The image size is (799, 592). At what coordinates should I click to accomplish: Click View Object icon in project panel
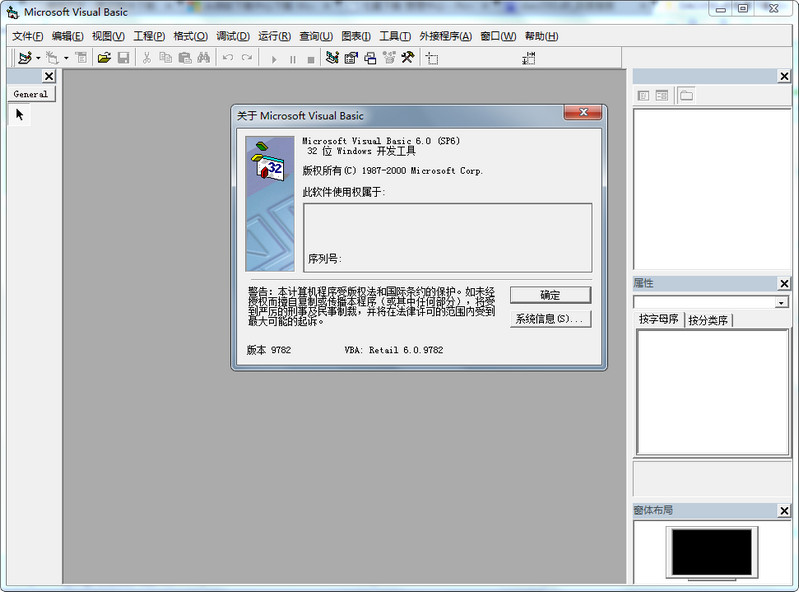pyautogui.click(x=662, y=96)
